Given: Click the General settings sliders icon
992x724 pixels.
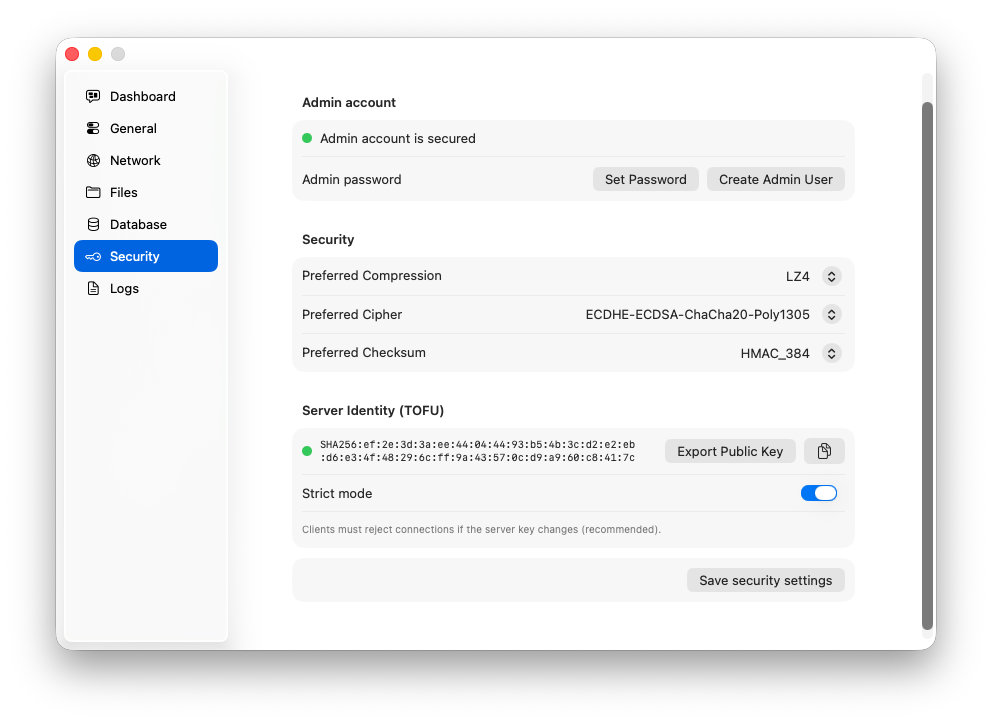Looking at the screenshot, I should pyautogui.click(x=94, y=128).
